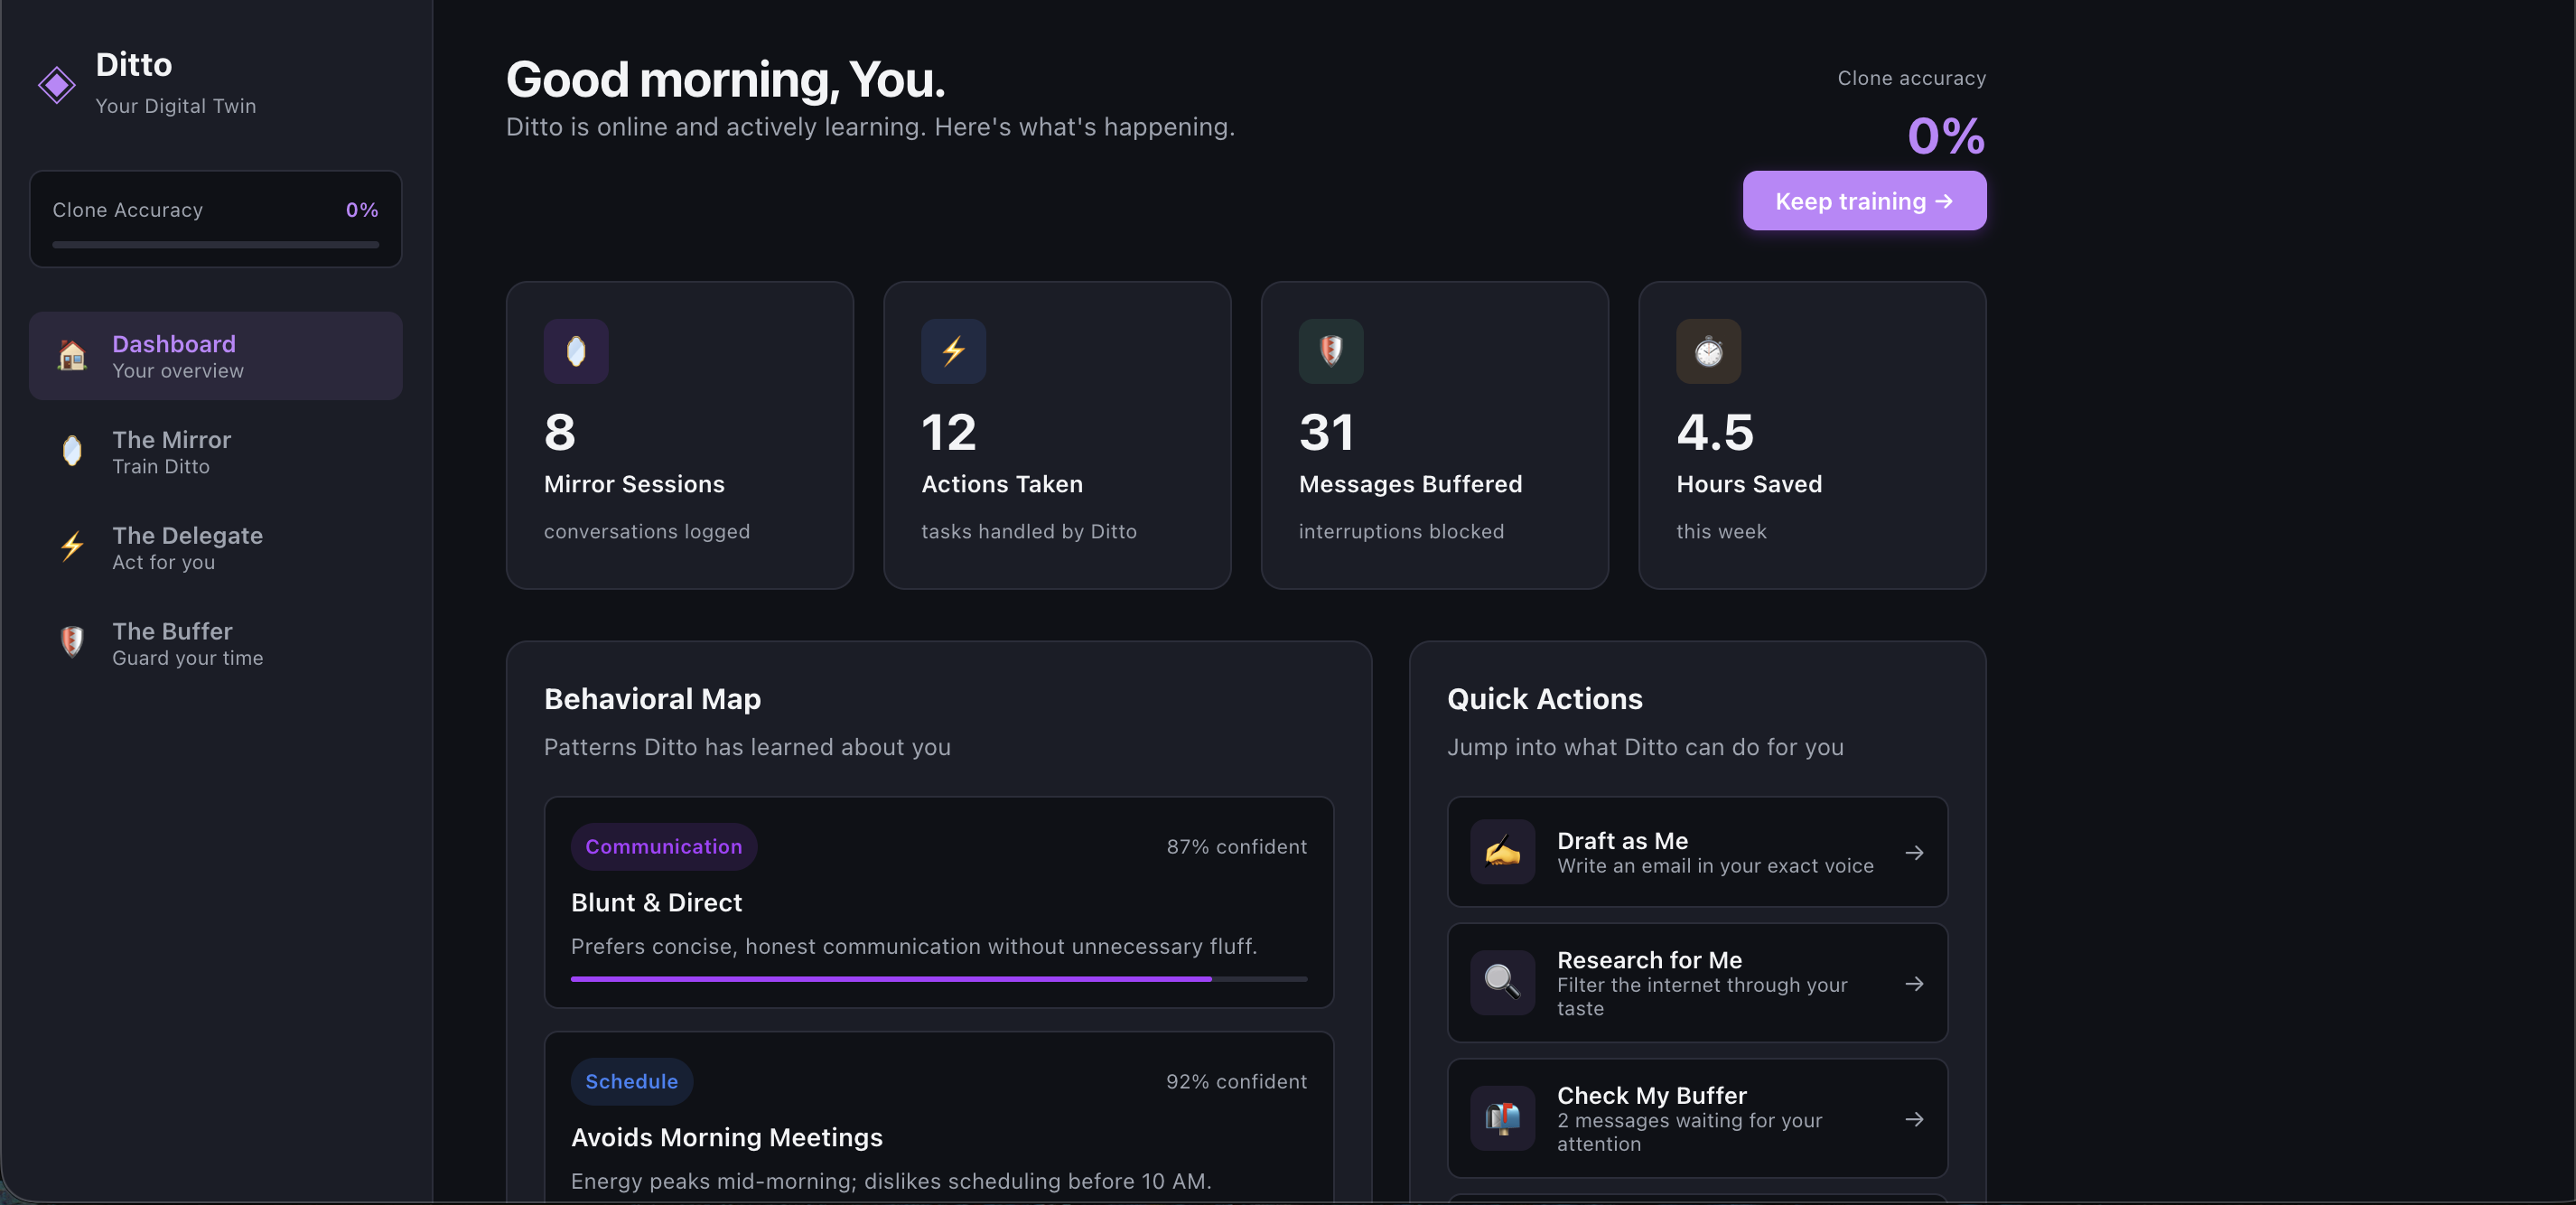This screenshot has width=2576, height=1205.
Task: Click the Actions Taken lightning icon
Action: [953, 351]
